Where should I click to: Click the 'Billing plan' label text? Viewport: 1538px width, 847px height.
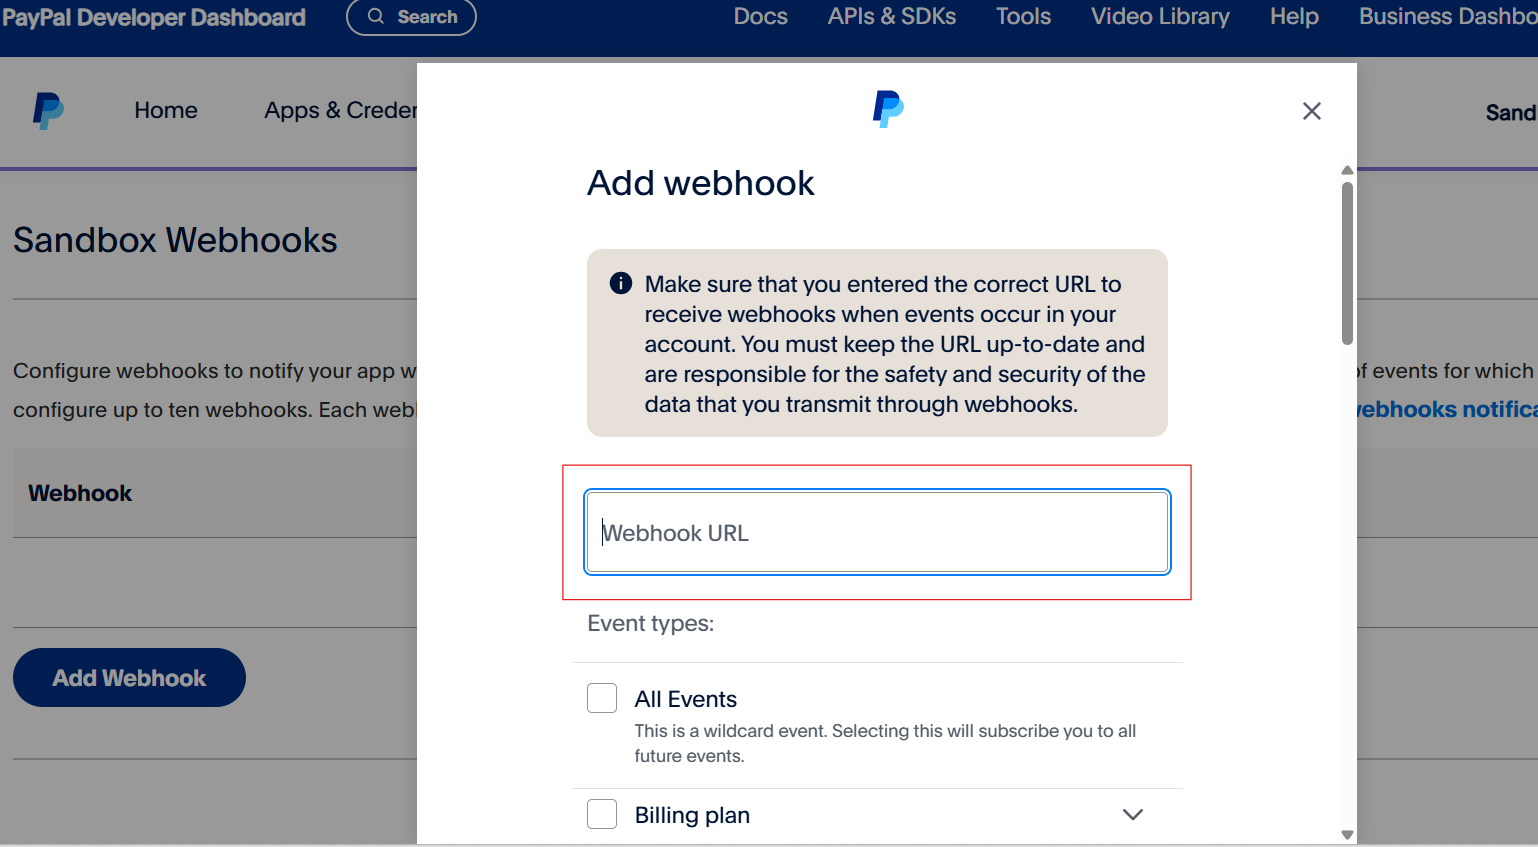[692, 815]
